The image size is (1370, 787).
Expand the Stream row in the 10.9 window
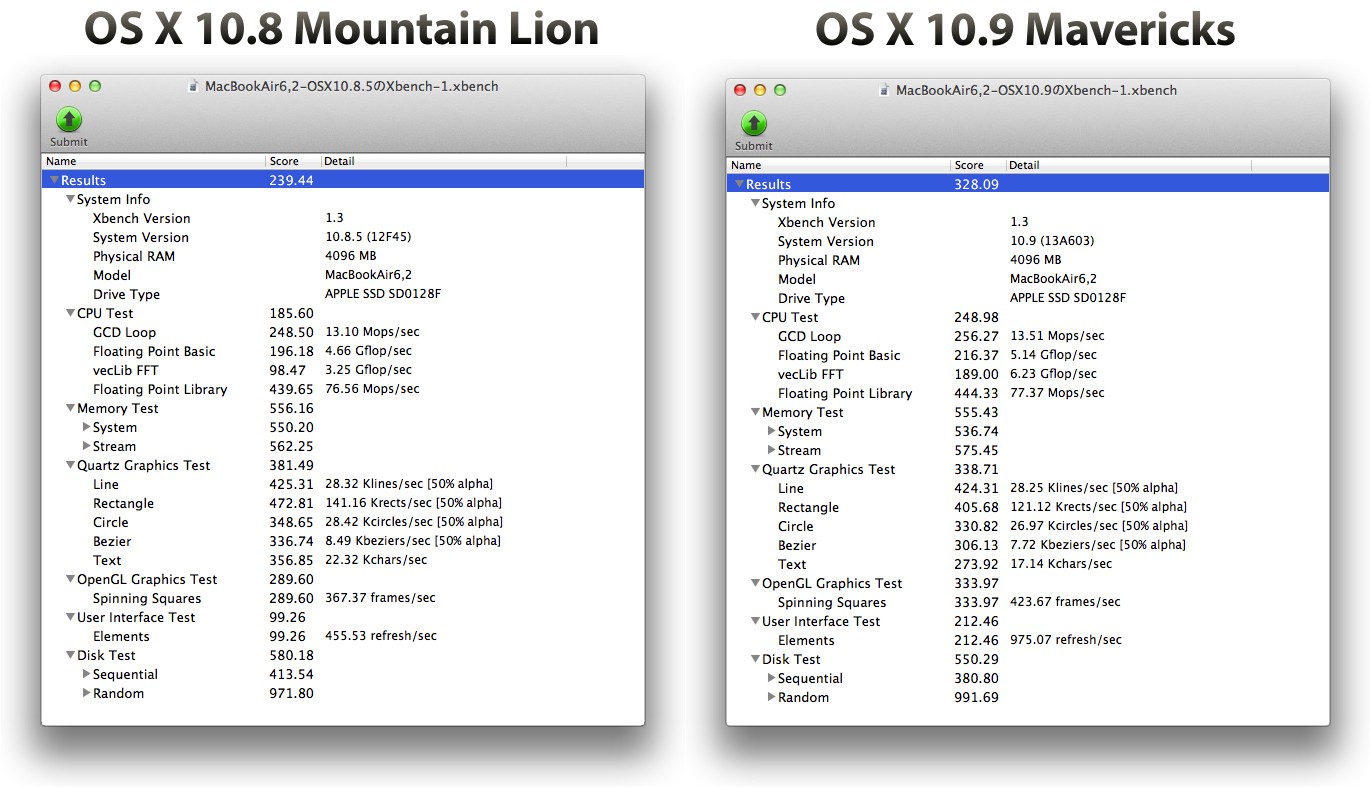[x=771, y=450]
